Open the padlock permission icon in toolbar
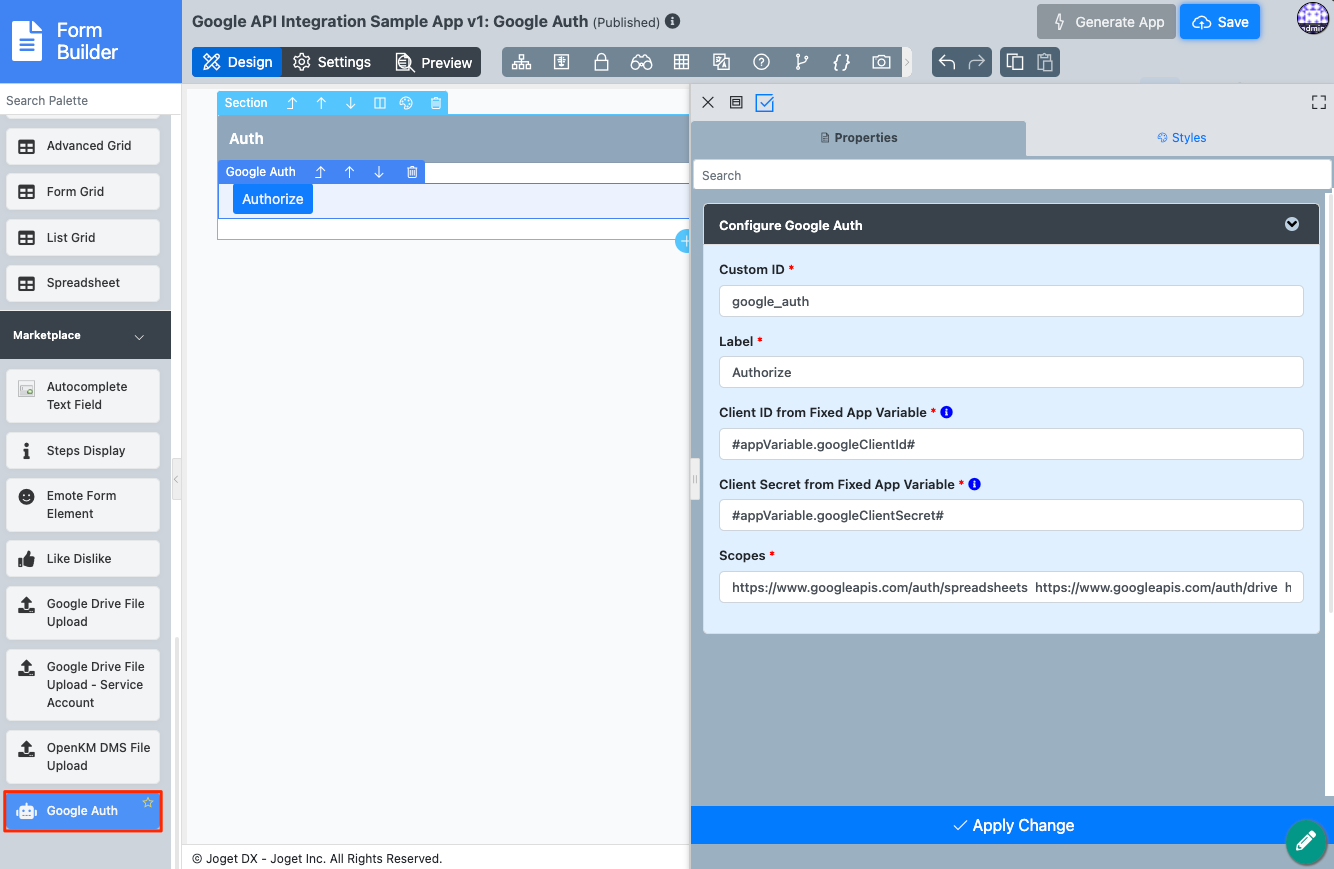Image resolution: width=1334 pixels, height=869 pixels. [602, 62]
